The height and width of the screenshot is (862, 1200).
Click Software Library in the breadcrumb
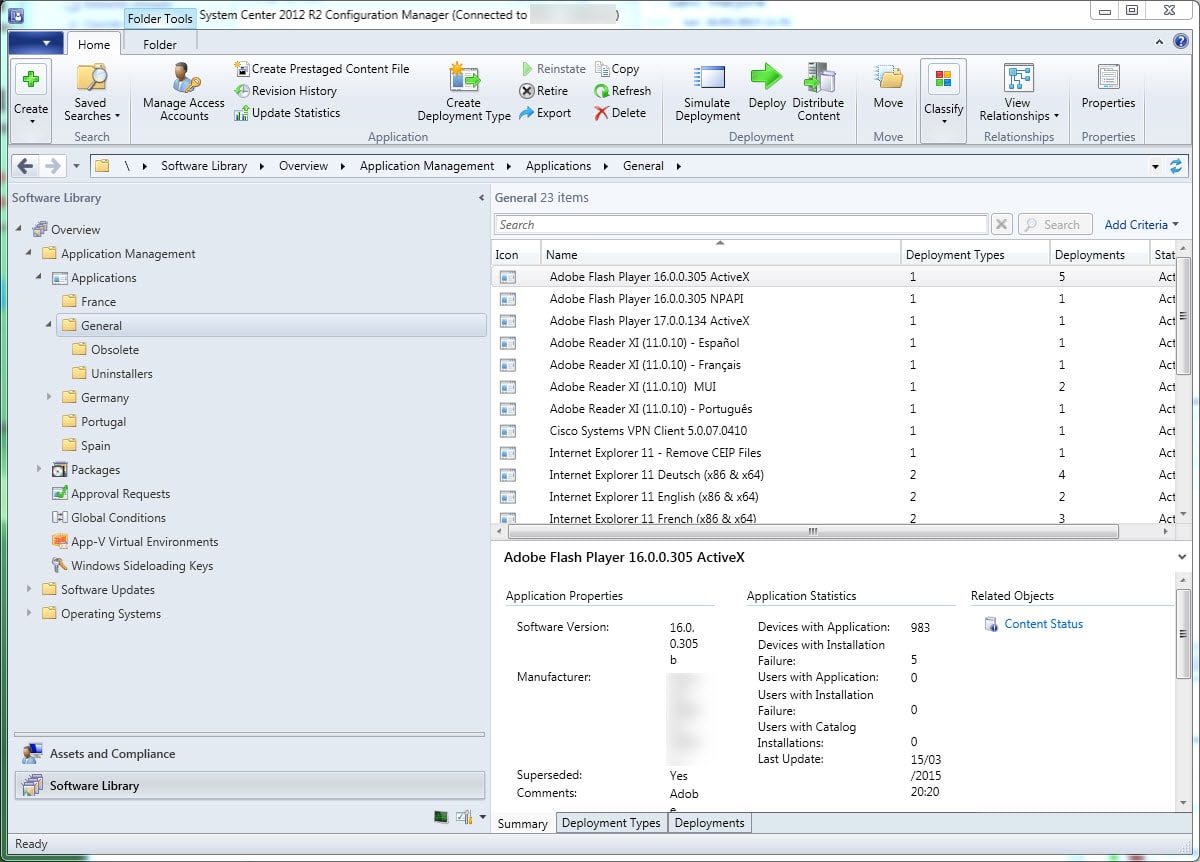click(204, 166)
